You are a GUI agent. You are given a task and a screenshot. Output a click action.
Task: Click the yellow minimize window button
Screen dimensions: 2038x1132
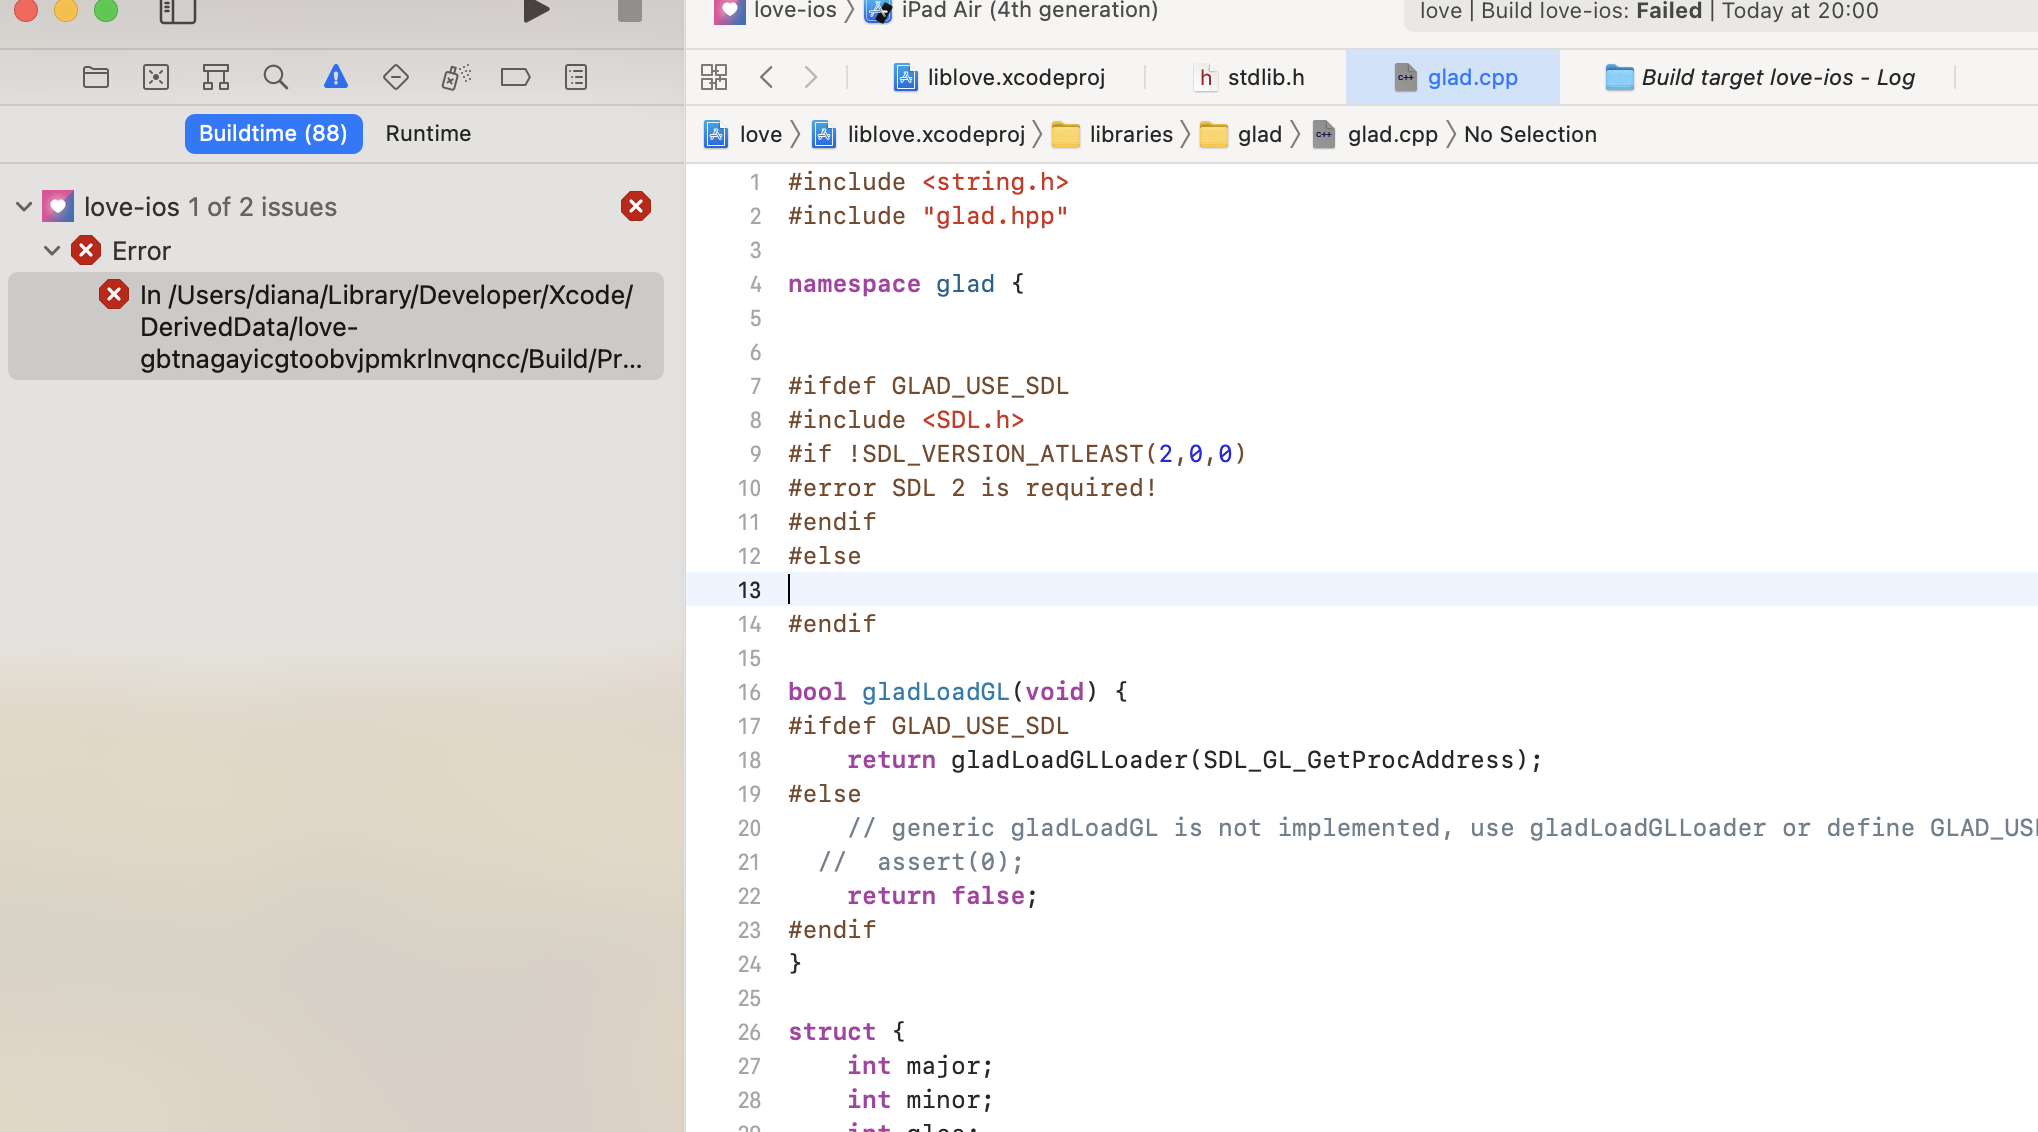tap(66, 9)
